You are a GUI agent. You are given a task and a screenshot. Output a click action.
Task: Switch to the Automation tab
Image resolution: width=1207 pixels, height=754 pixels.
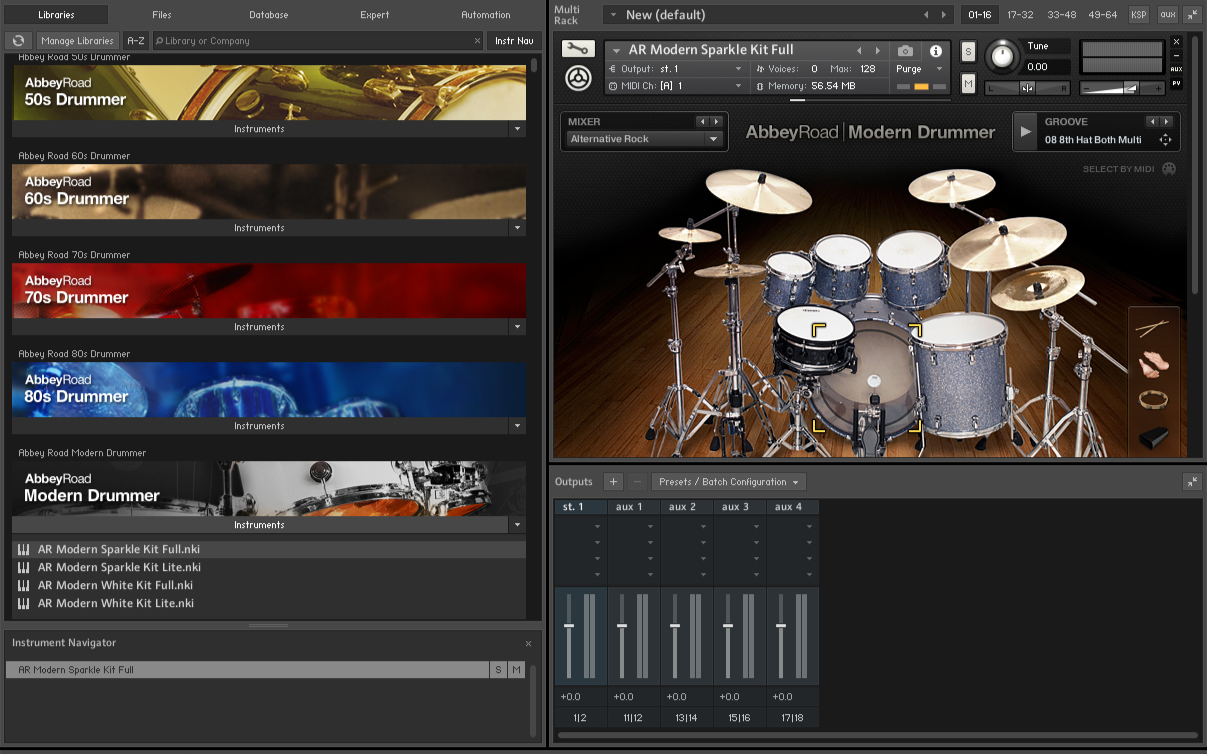(x=486, y=15)
